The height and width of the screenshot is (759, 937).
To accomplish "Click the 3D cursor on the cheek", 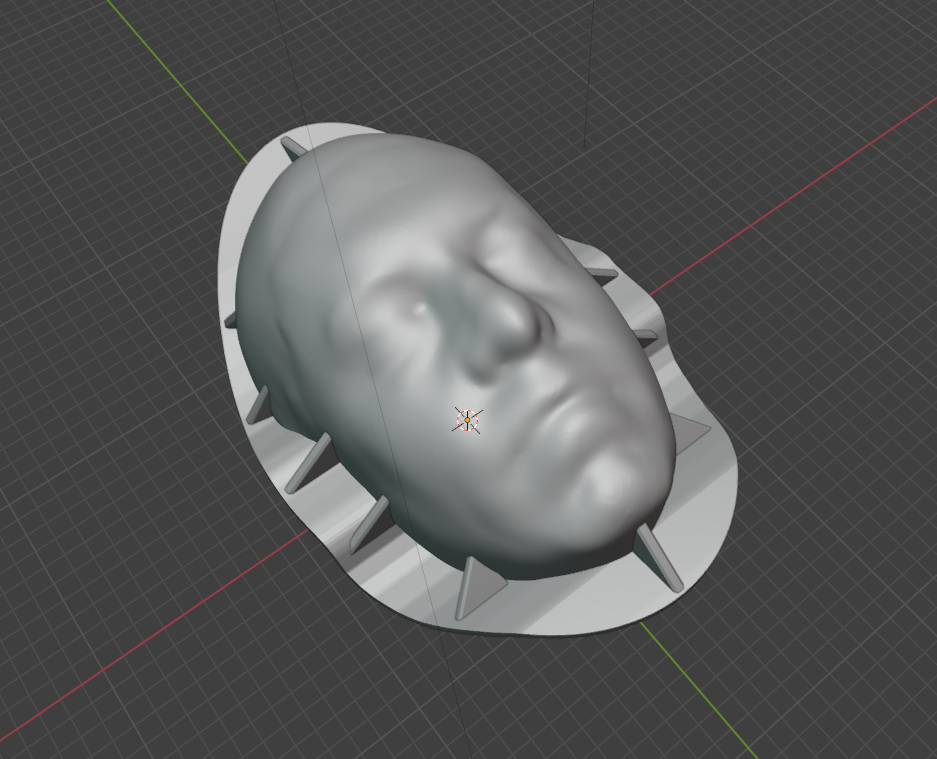I will click(467, 420).
